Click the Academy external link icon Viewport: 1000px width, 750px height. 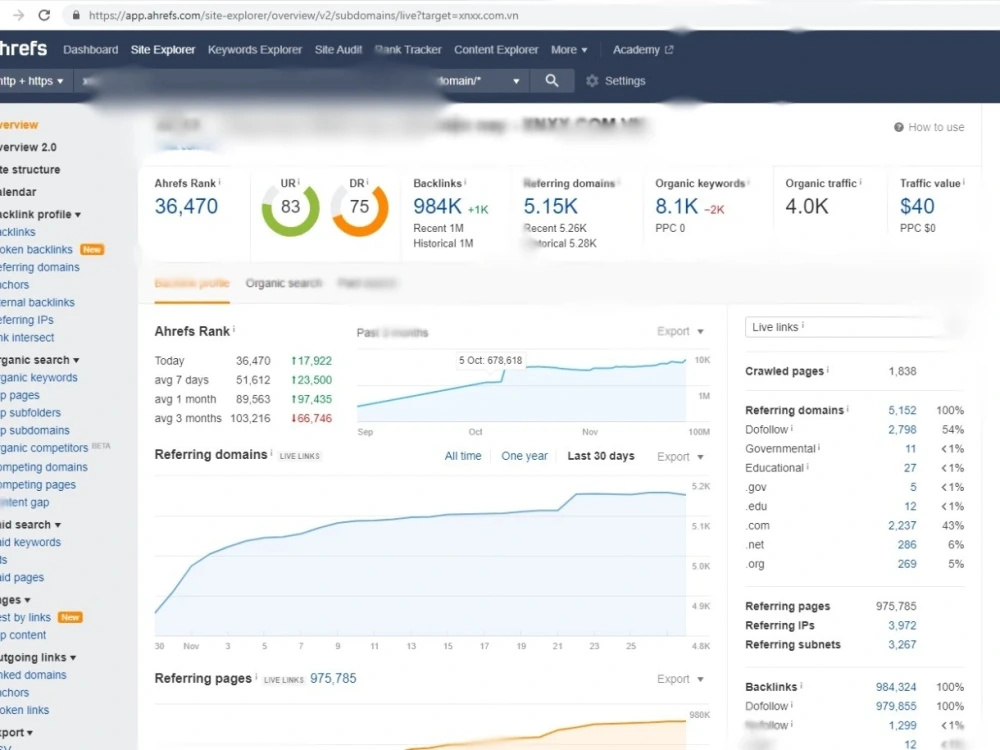tap(669, 50)
